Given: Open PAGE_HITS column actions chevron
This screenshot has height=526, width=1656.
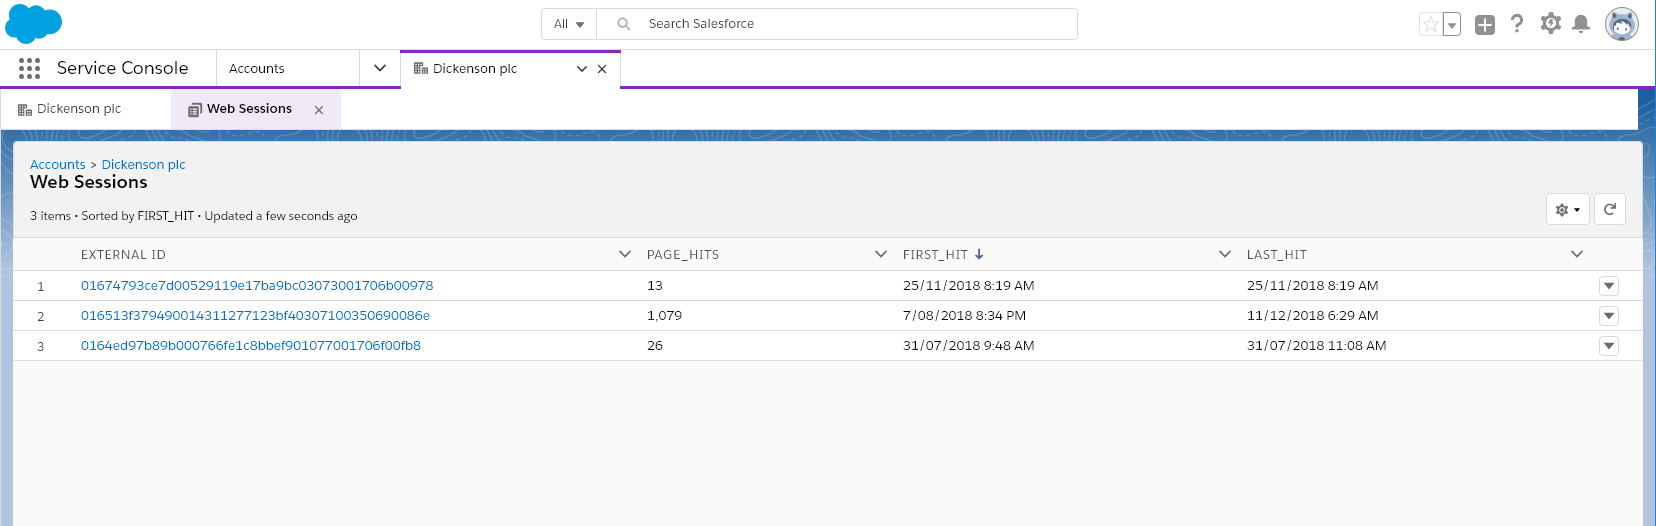Looking at the screenshot, I should pos(881,254).
